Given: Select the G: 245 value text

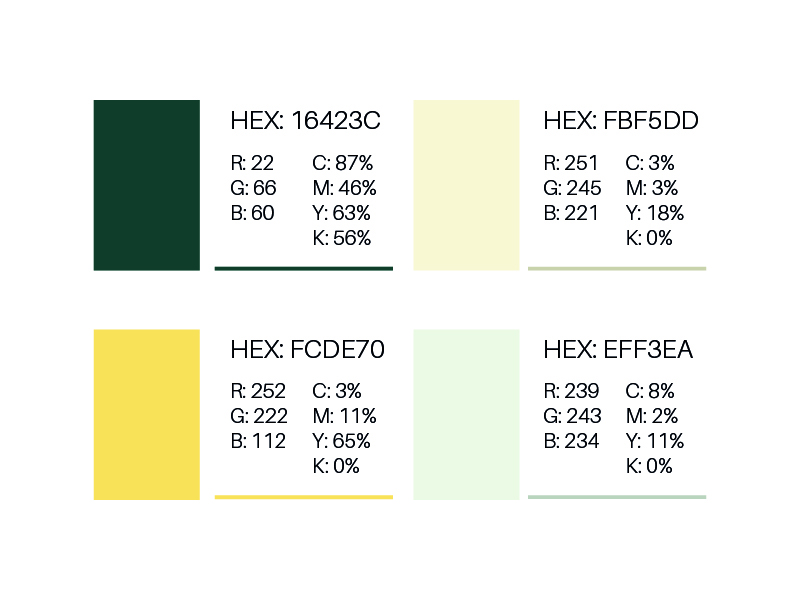Looking at the screenshot, I should click(572, 188).
